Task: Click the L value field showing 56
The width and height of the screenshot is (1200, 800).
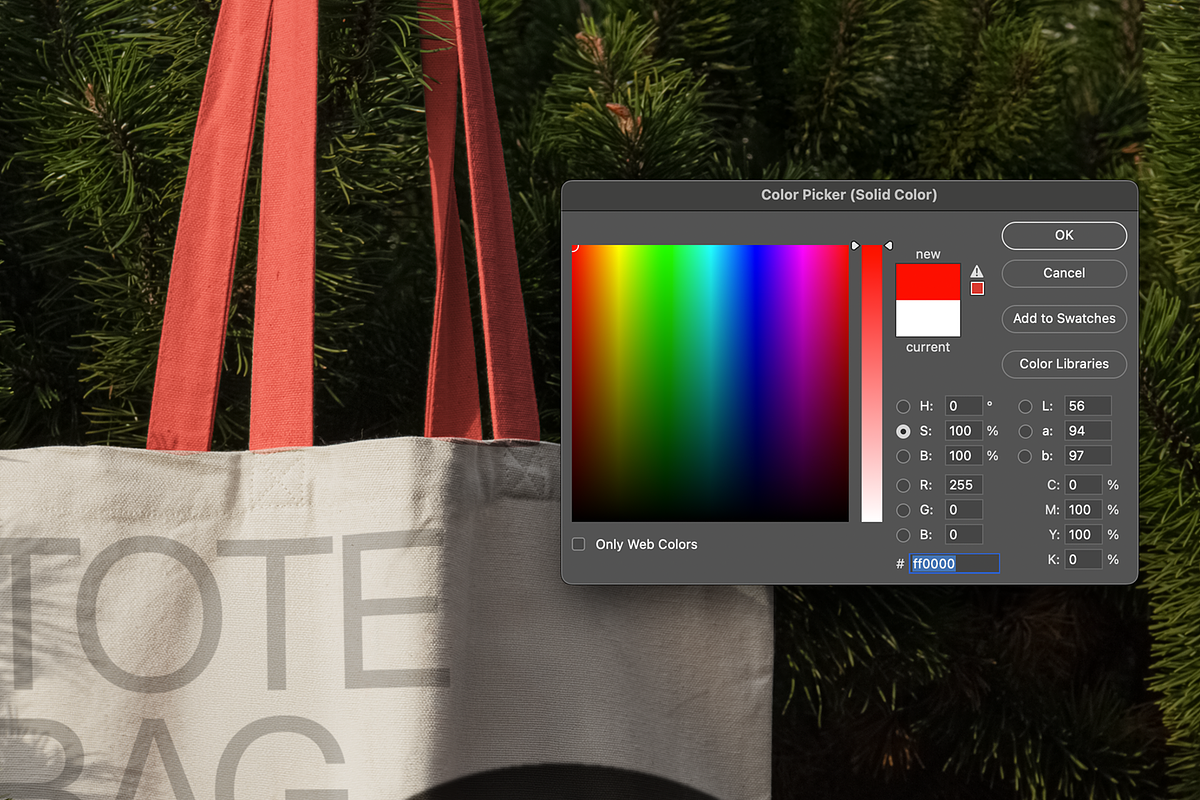Action: tap(1088, 406)
